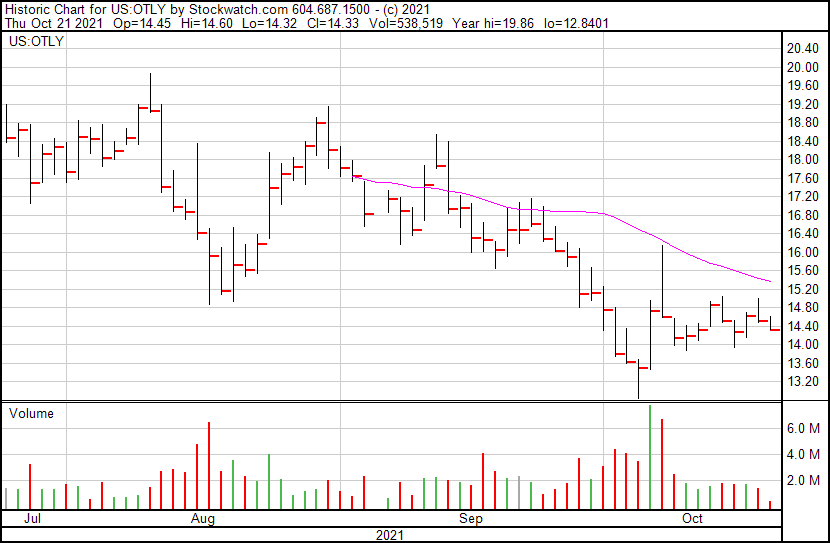Click the magenta moving average line
830x543 pixels.
[x=562, y=212]
